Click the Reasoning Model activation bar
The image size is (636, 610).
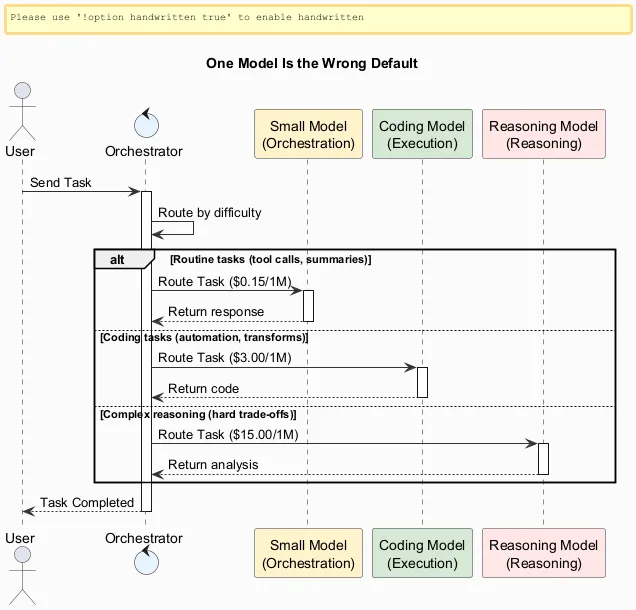tap(544, 459)
